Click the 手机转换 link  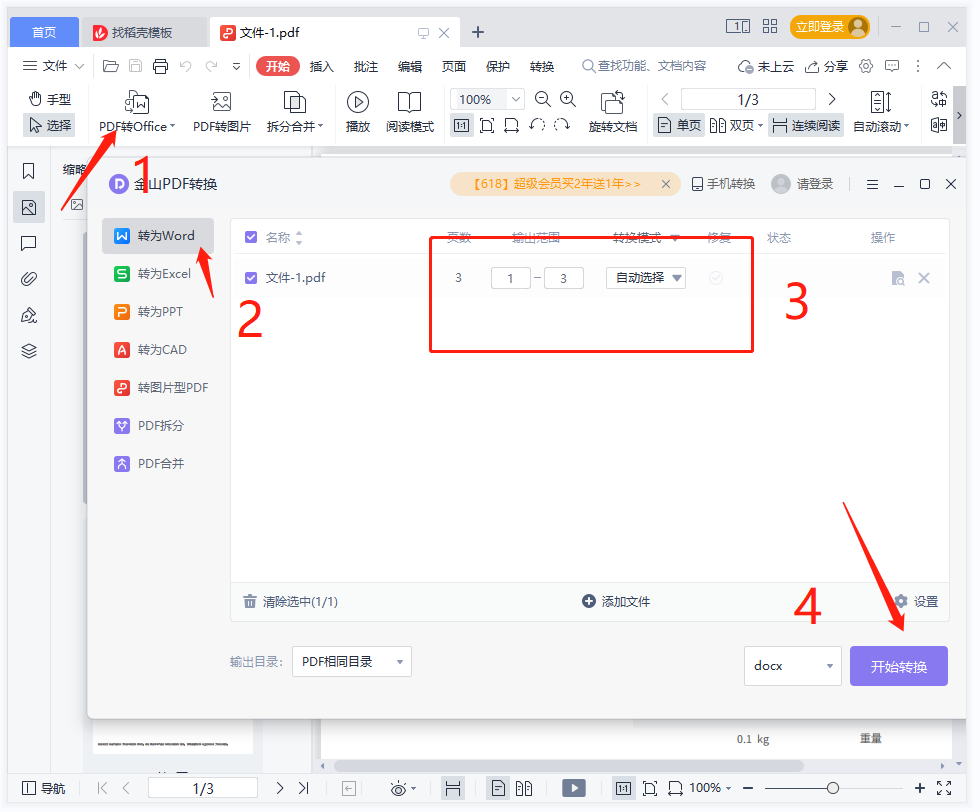(x=723, y=184)
